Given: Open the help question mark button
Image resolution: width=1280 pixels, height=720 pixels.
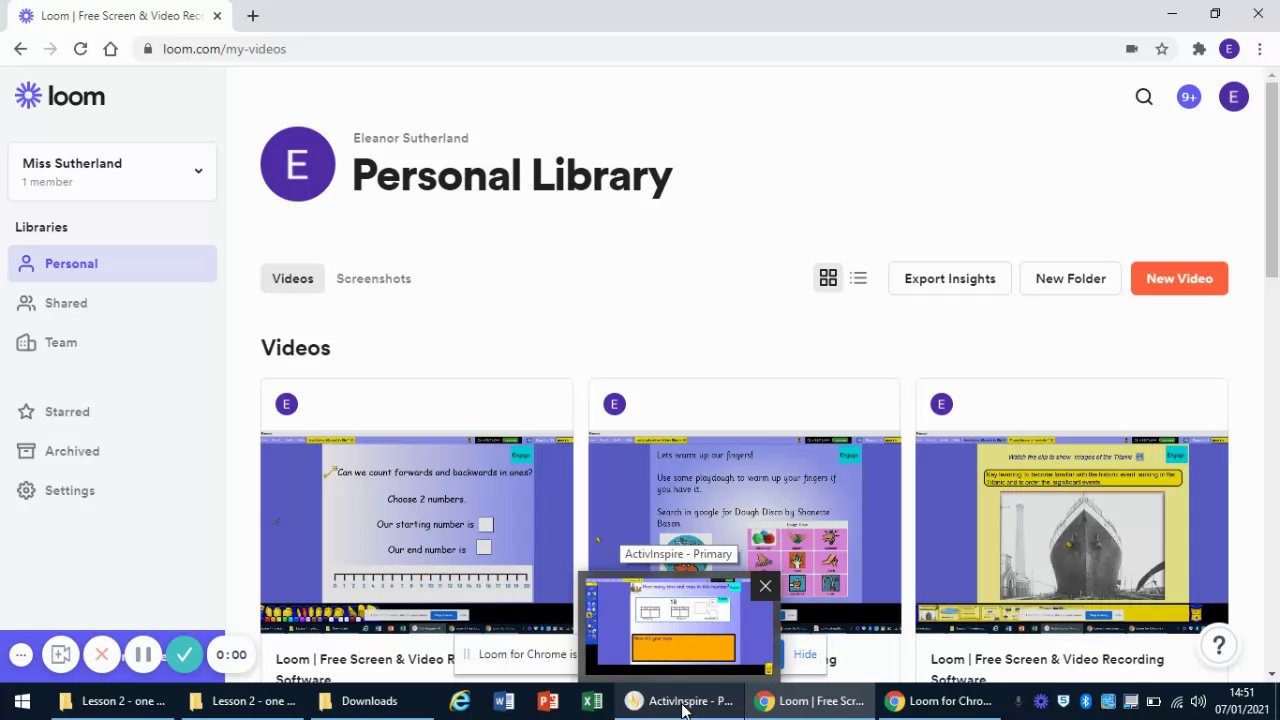Looking at the screenshot, I should tap(1218, 646).
